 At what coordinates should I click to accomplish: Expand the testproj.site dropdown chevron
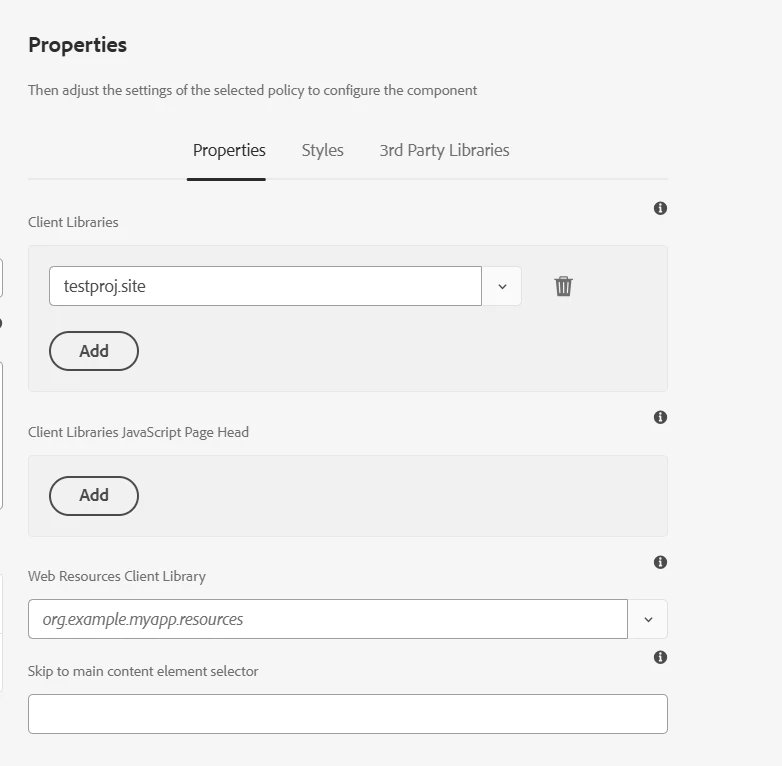pyautogui.click(x=502, y=286)
